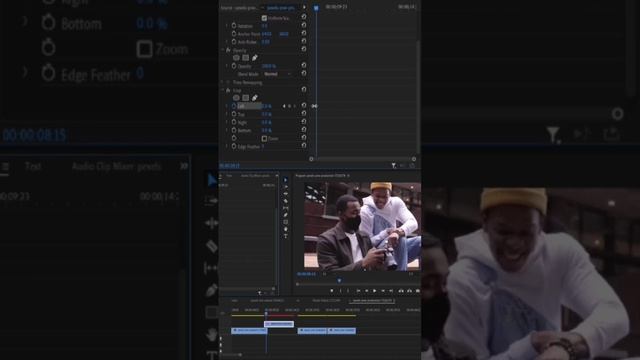
Task: Expand the Crop Bottom property row
Action: tap(227, 130)
